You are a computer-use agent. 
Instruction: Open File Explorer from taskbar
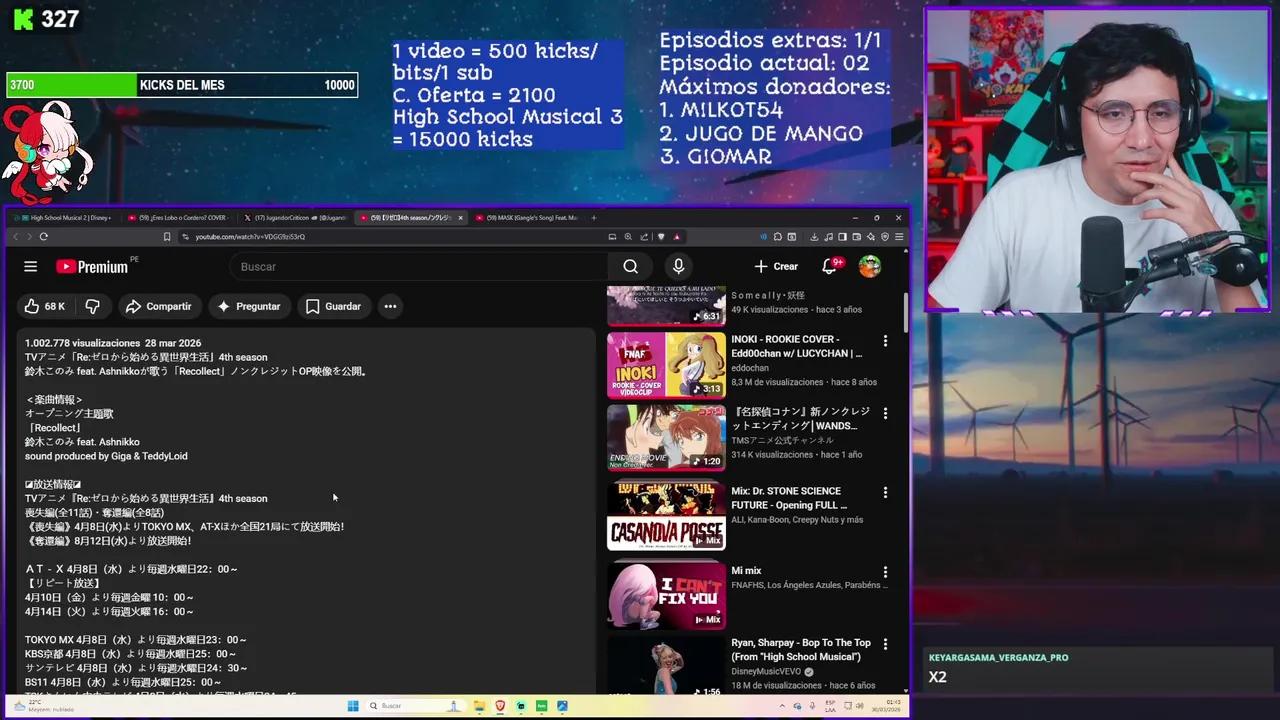[480, 706]
